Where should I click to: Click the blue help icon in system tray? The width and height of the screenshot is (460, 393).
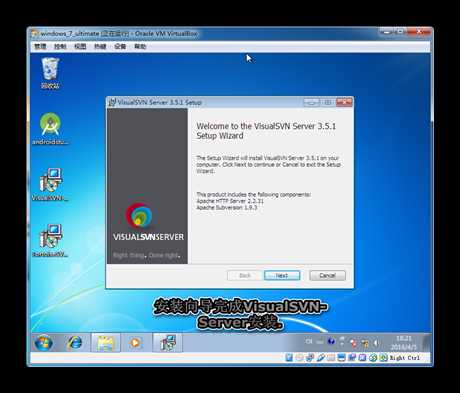(331, 341)
